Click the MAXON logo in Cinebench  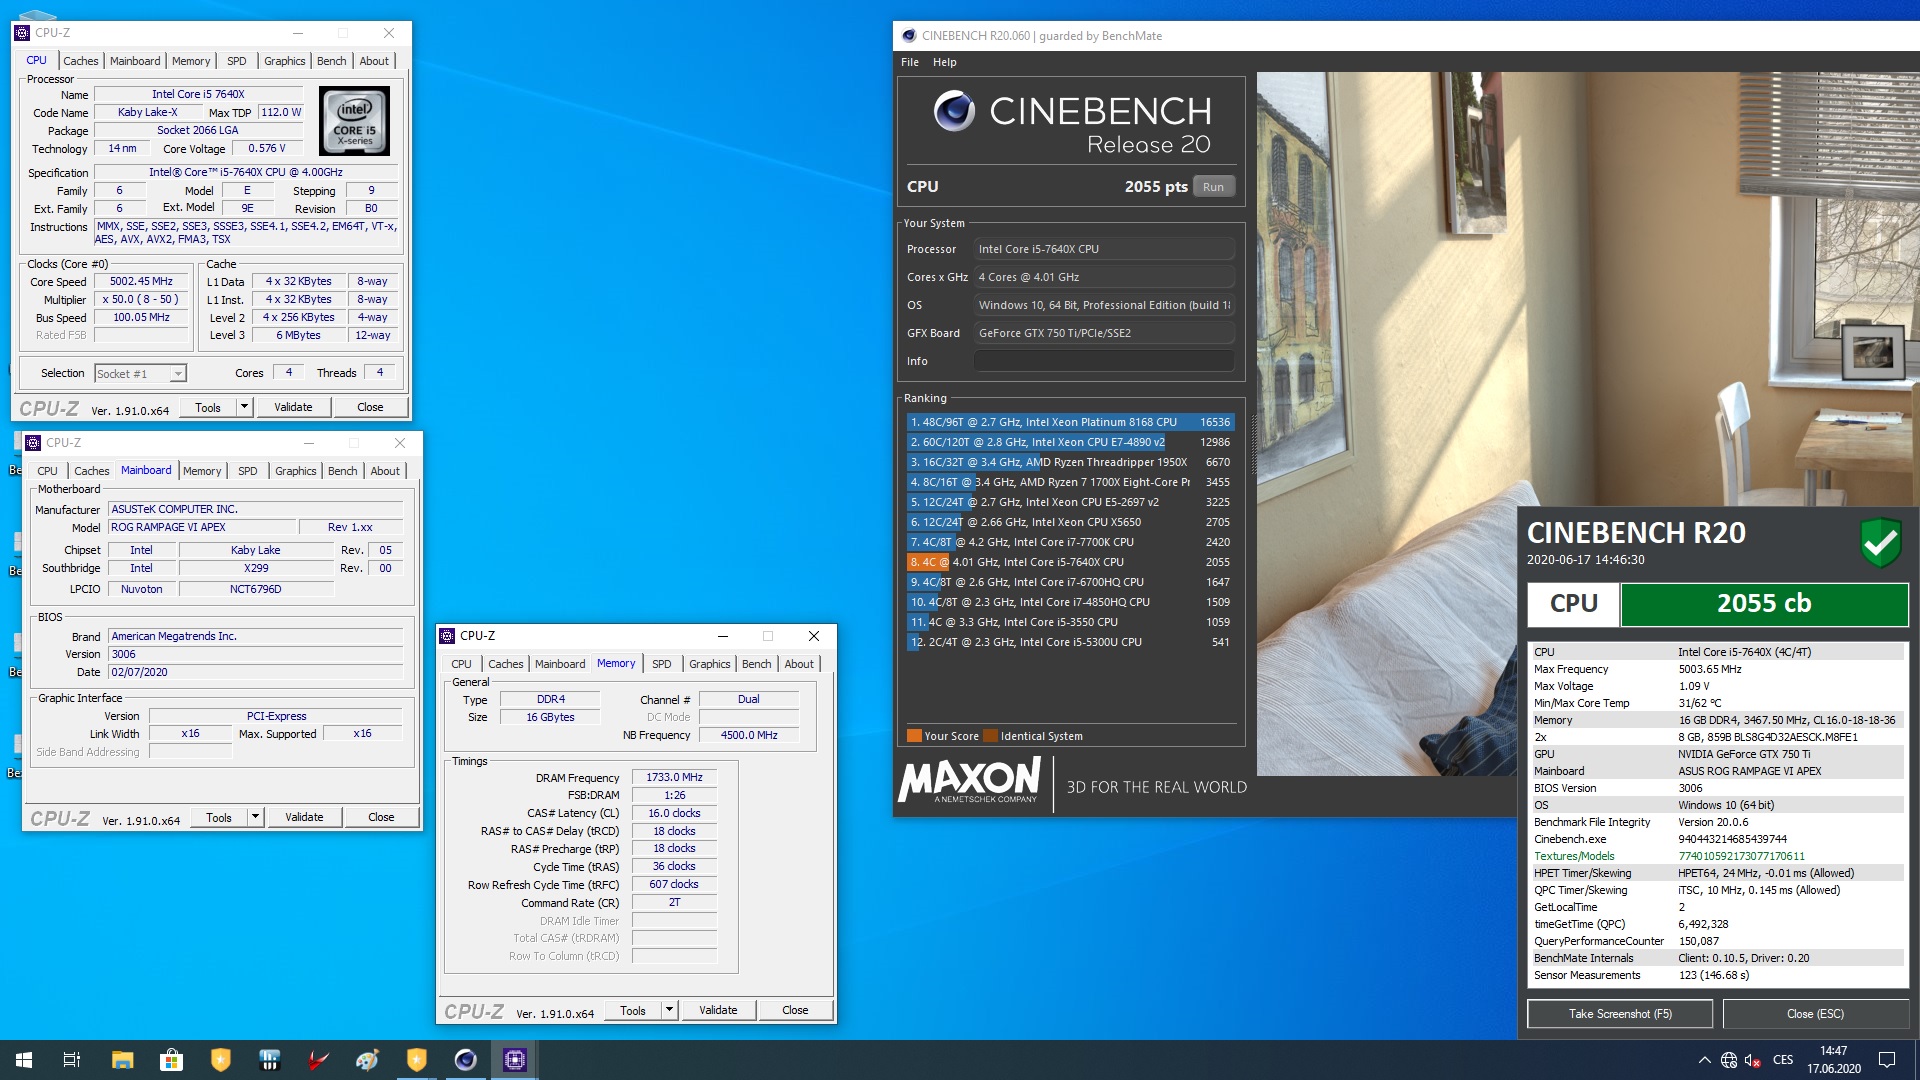click(x=969, y=781)
